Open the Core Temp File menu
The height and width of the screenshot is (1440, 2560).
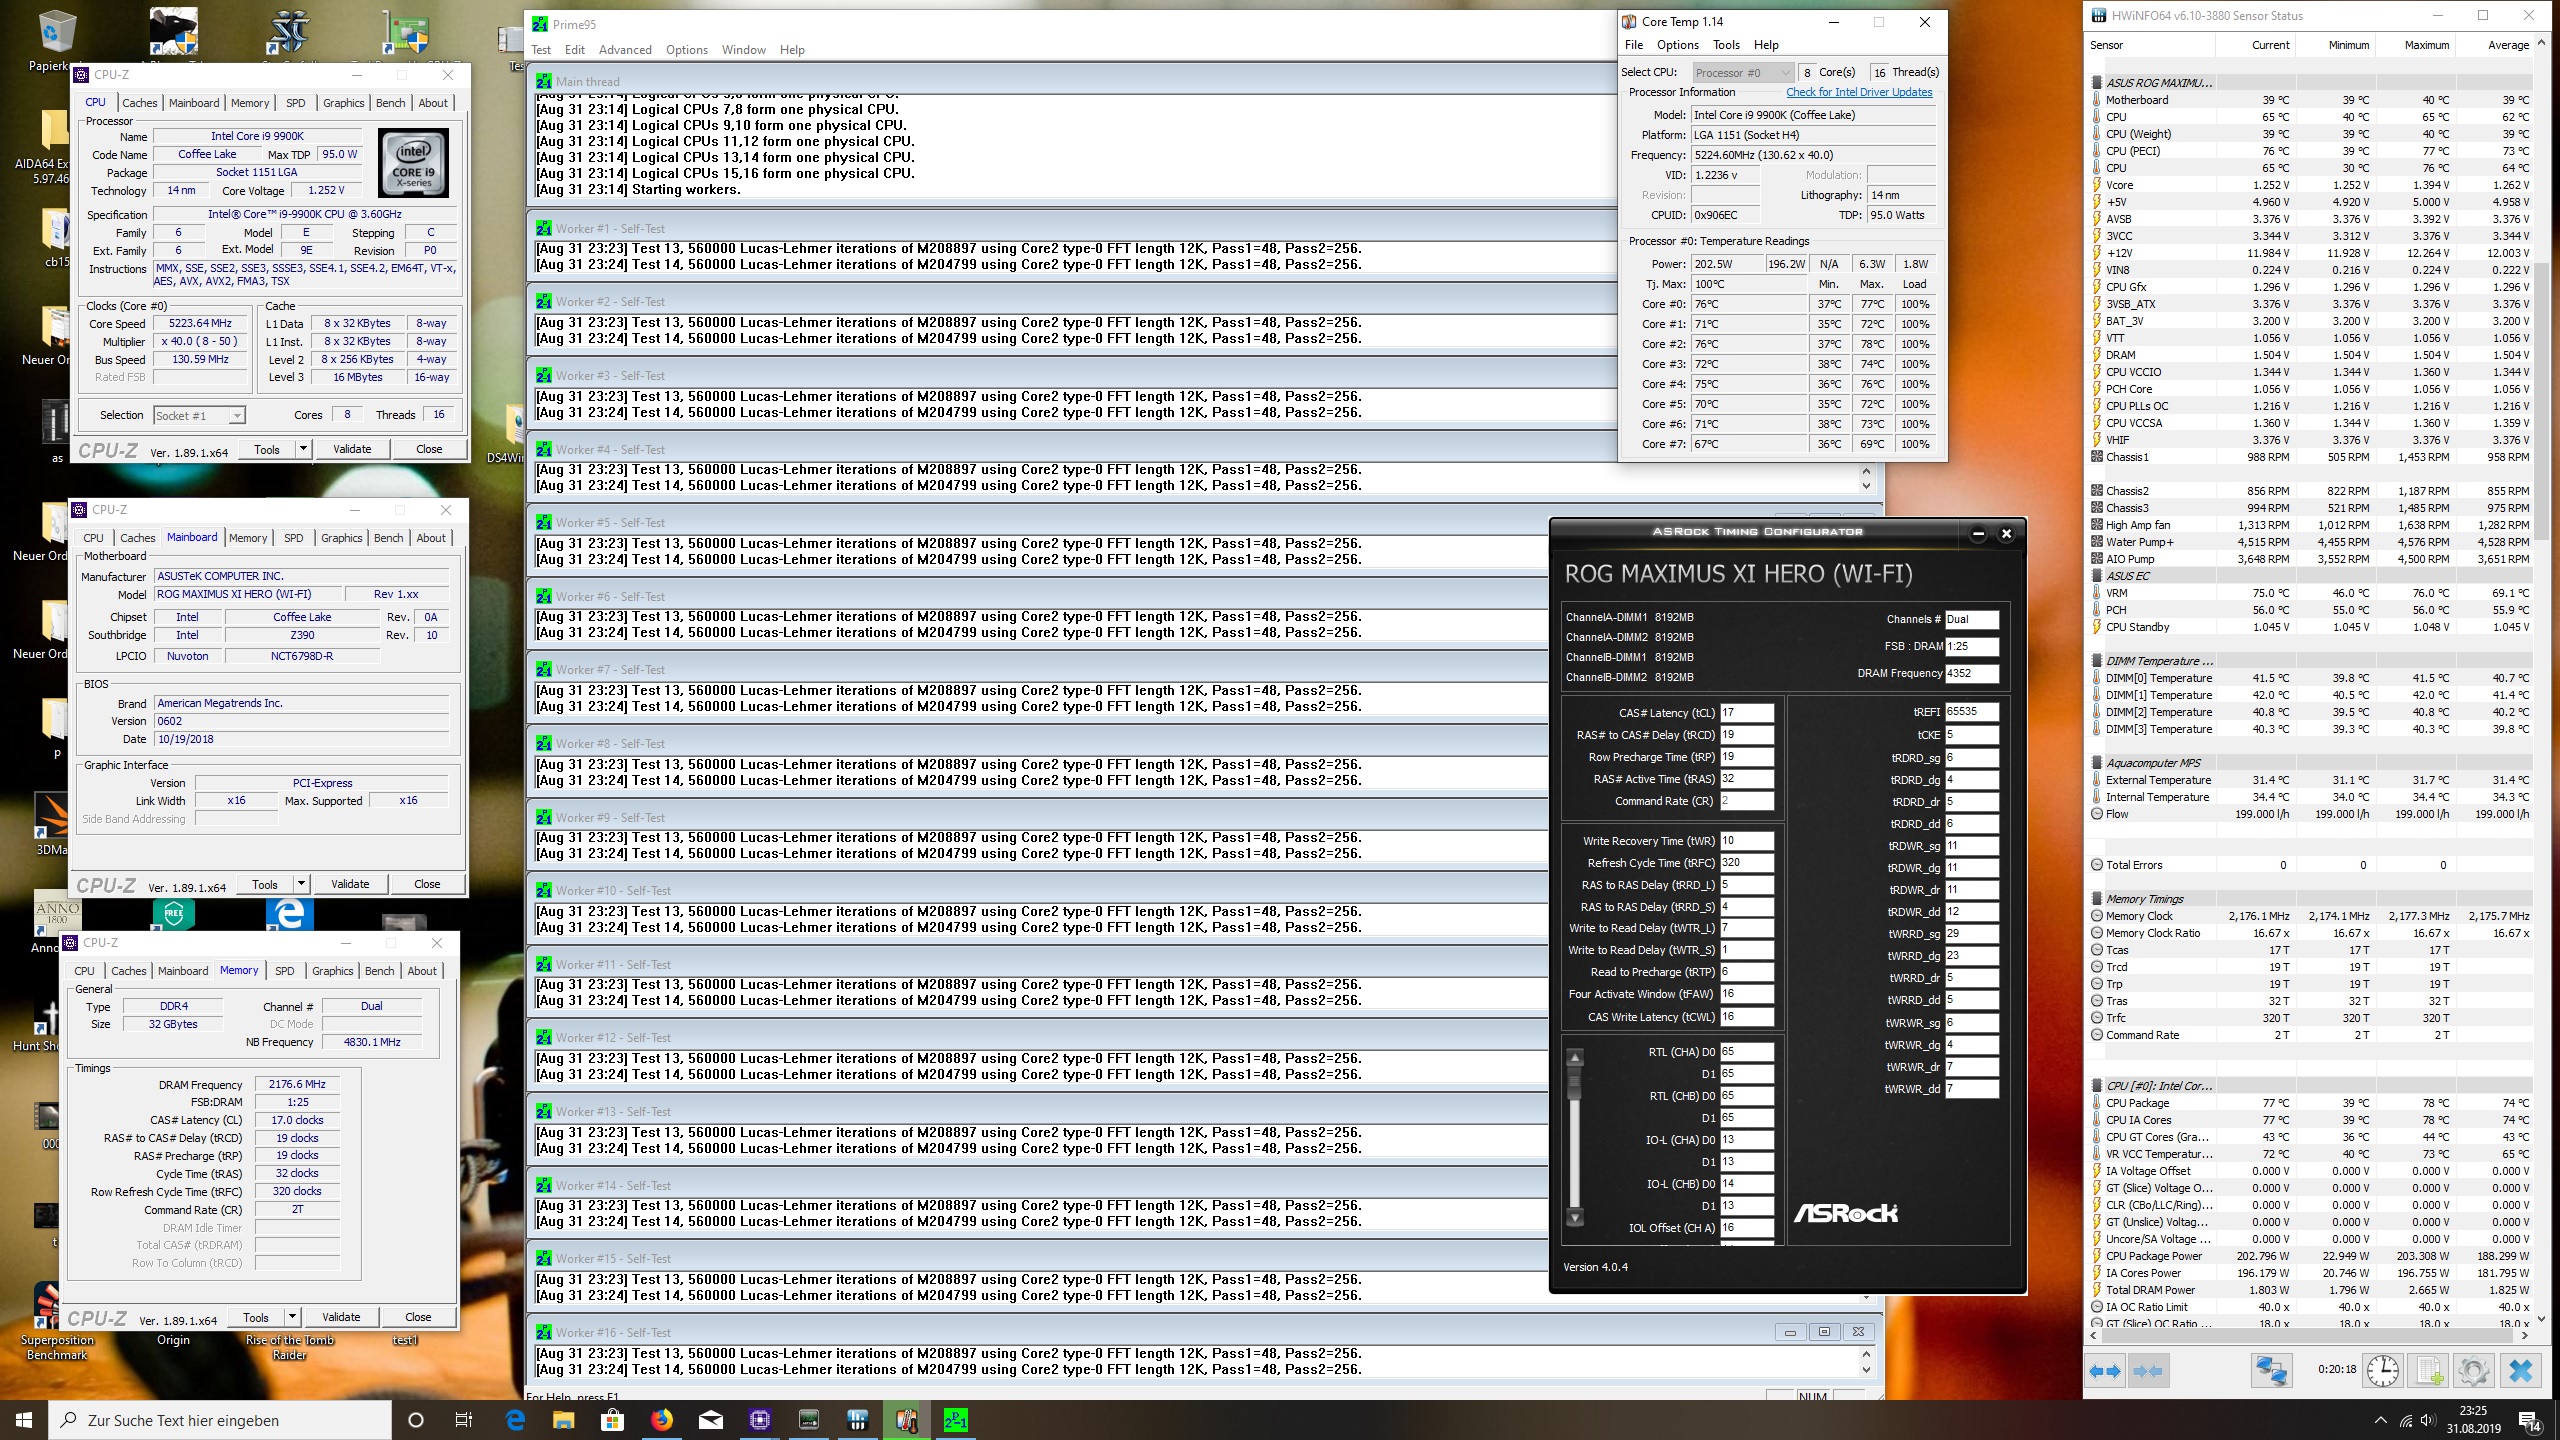(x=1634, y=45)
